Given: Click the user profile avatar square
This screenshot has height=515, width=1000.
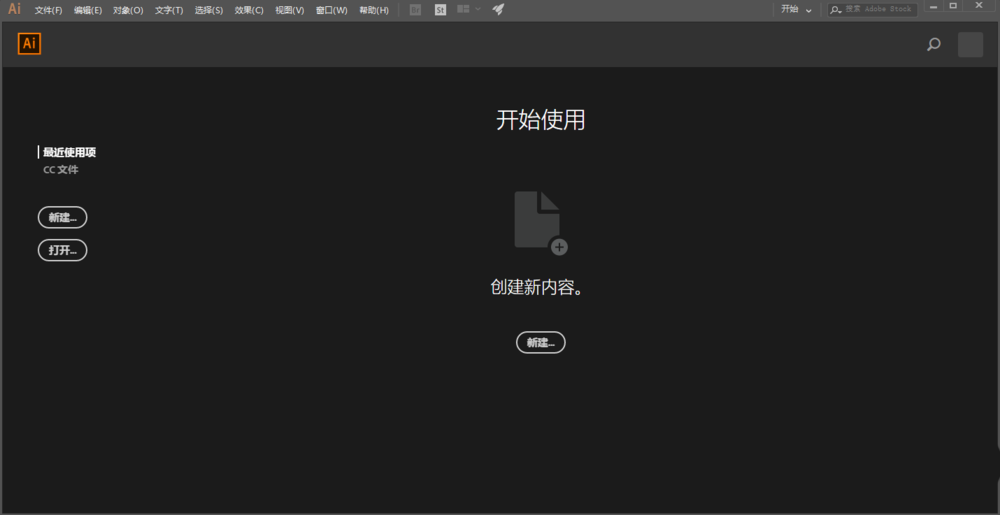Looking at the screenshot, I should tap(970, 45).
